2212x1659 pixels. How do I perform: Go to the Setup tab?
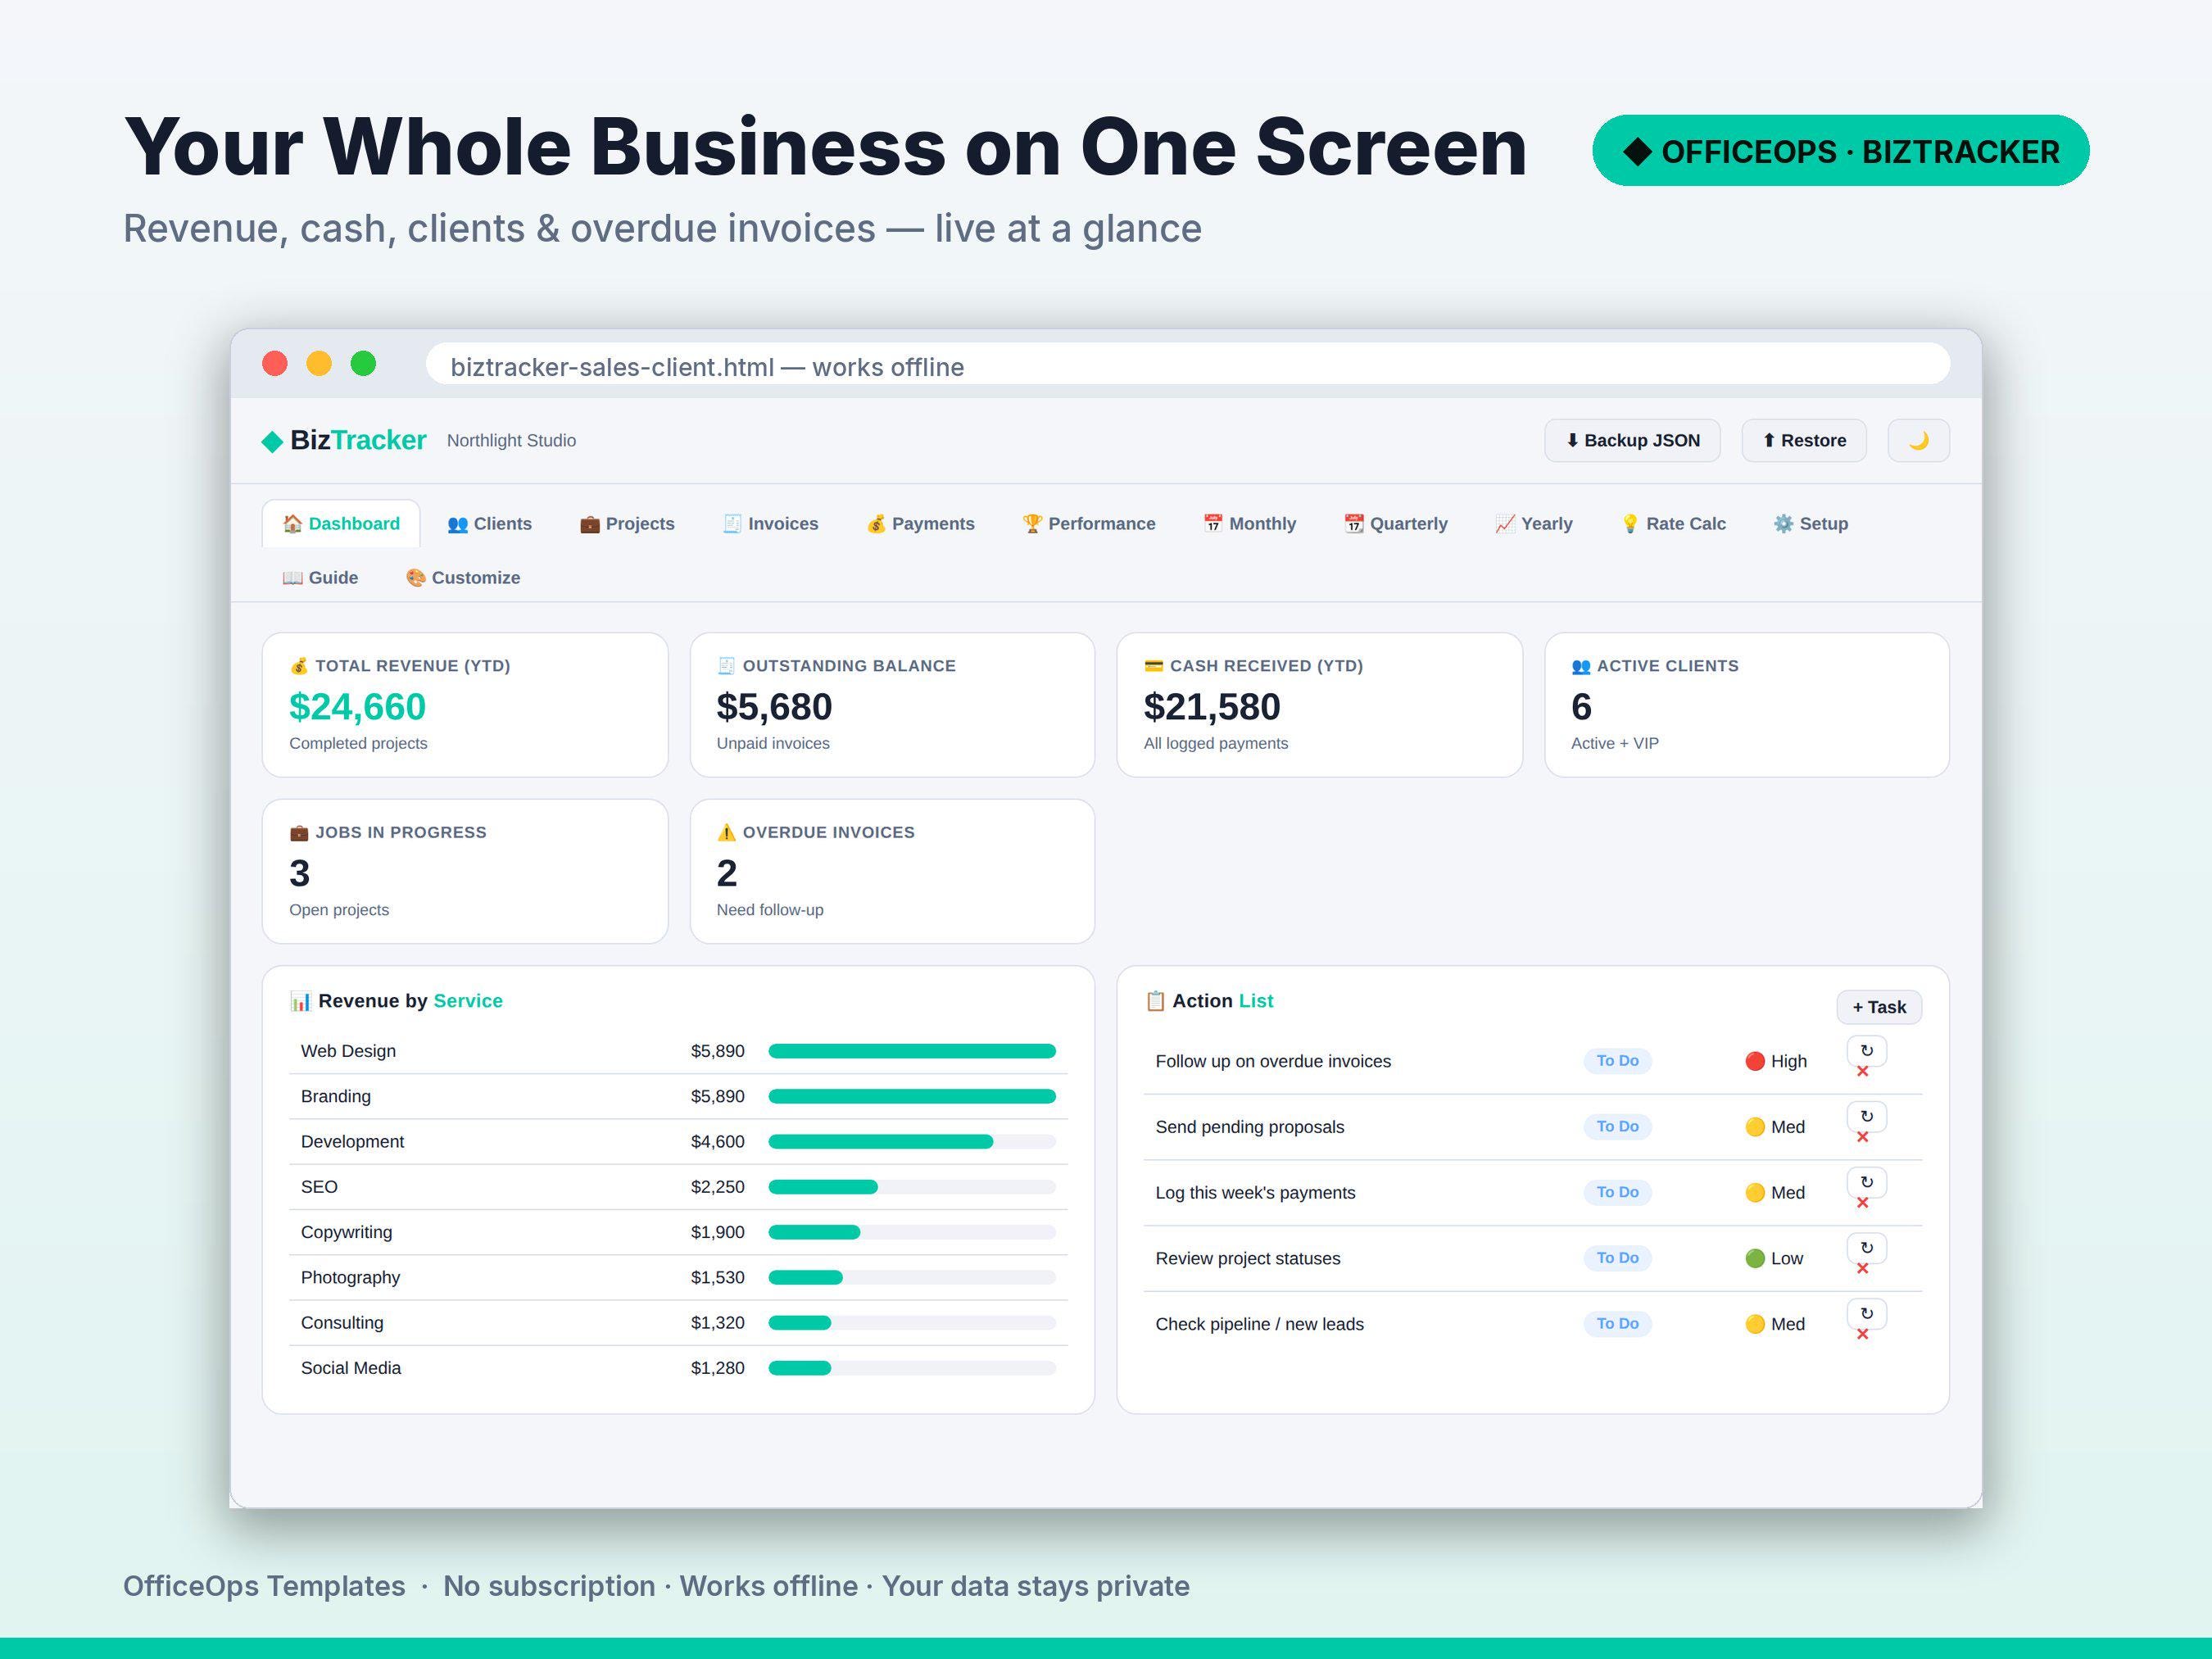coord(1810,523)
